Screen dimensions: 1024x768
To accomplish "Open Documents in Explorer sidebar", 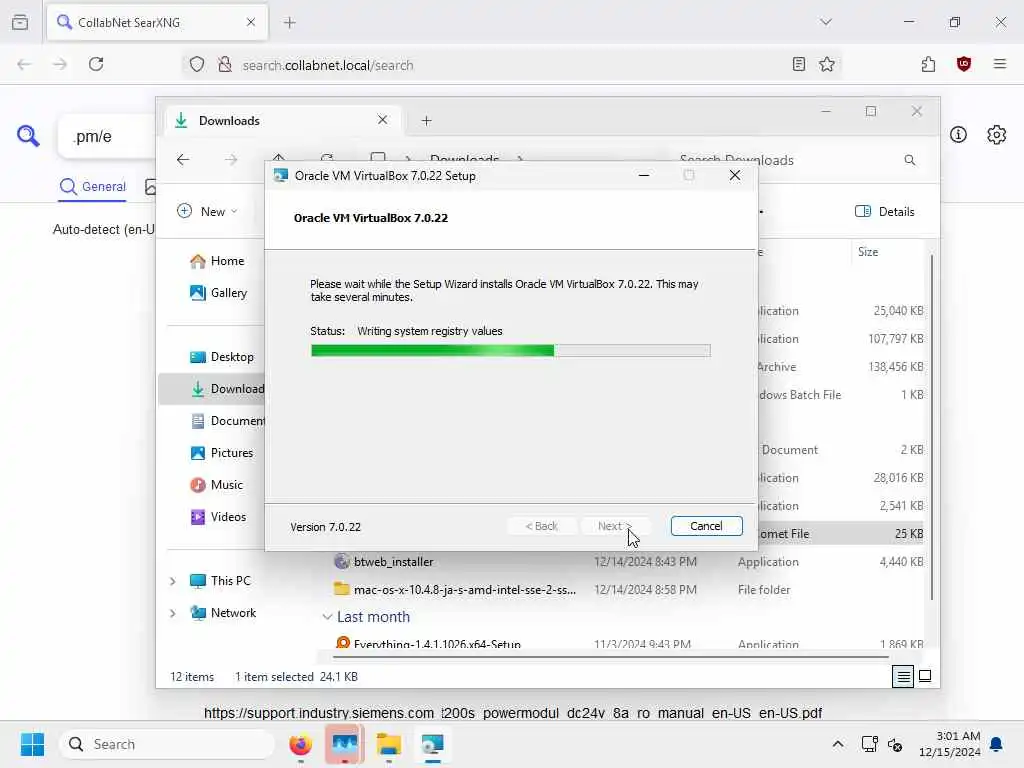I will [x=227, y=421].
